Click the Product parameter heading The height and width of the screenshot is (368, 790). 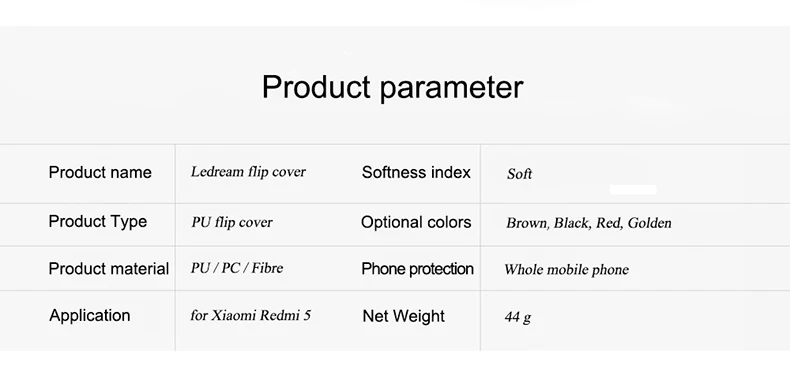point(392,87)
